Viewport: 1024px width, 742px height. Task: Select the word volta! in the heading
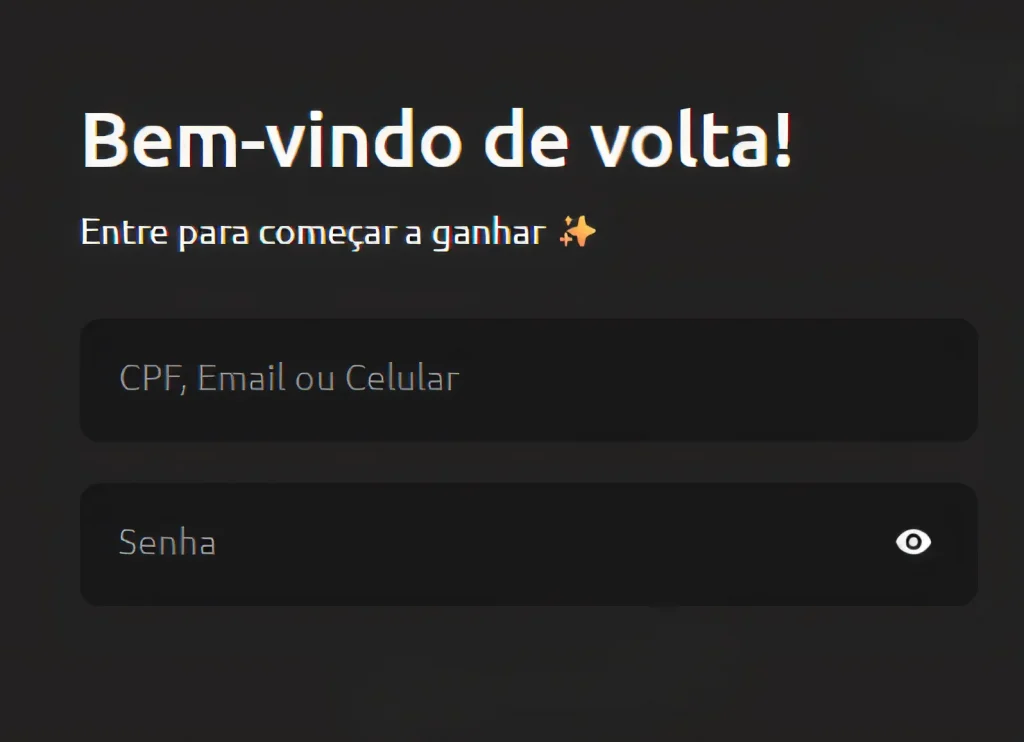point(691,140)
